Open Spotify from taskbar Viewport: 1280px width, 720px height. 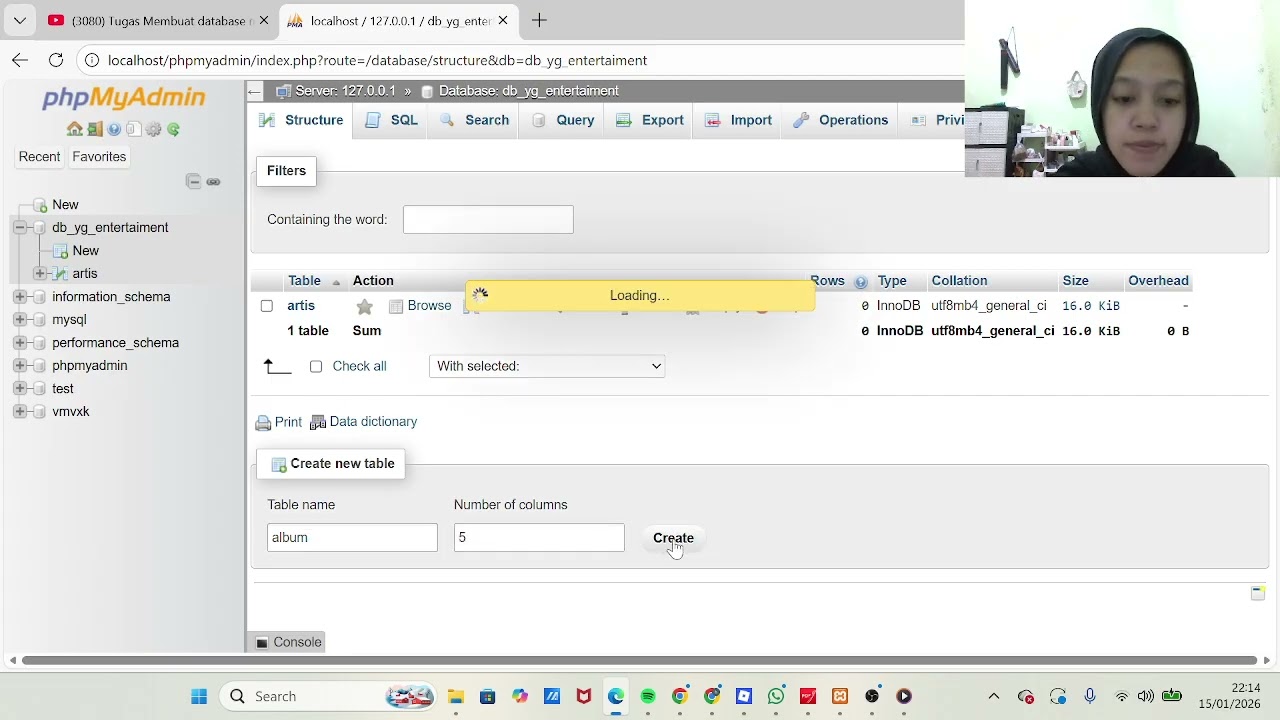pyautogui.click(x=648, y=696)
